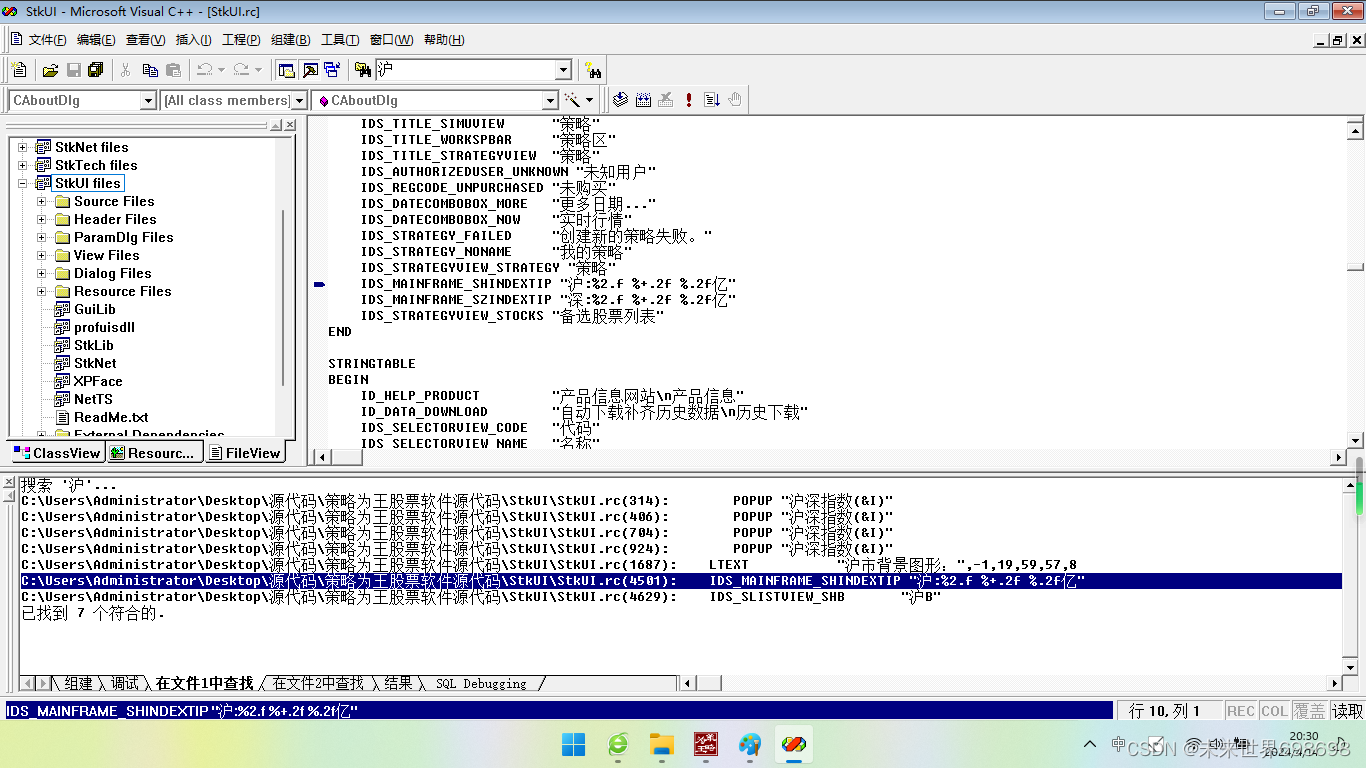This screenshot has width=1366, height=768.
Task: Copy selection using toolbar Copy icon
Action: point(150,70)
